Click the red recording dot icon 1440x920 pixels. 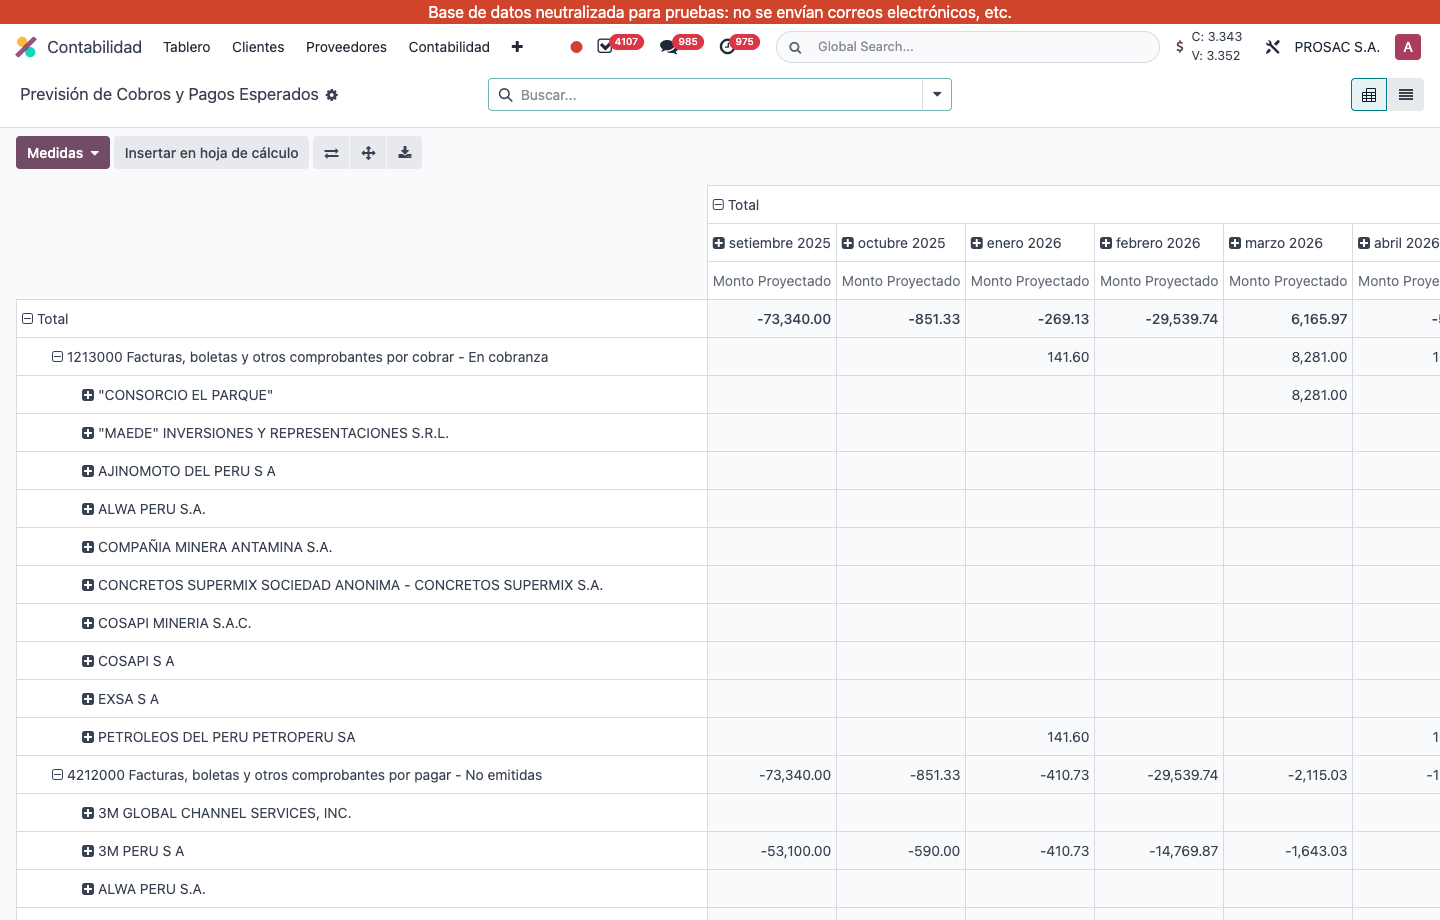[576, 47]
